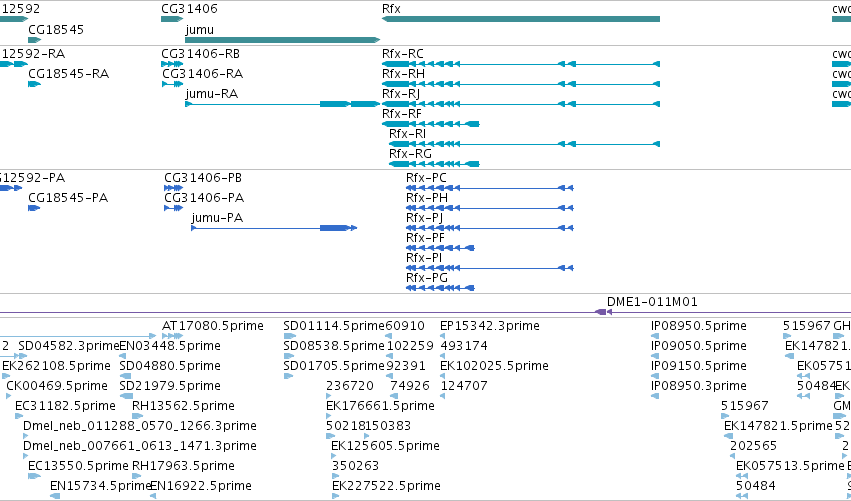Click the AT17080.5prime EST label
The width and height of the screenshot is (851, 501).
213,326
